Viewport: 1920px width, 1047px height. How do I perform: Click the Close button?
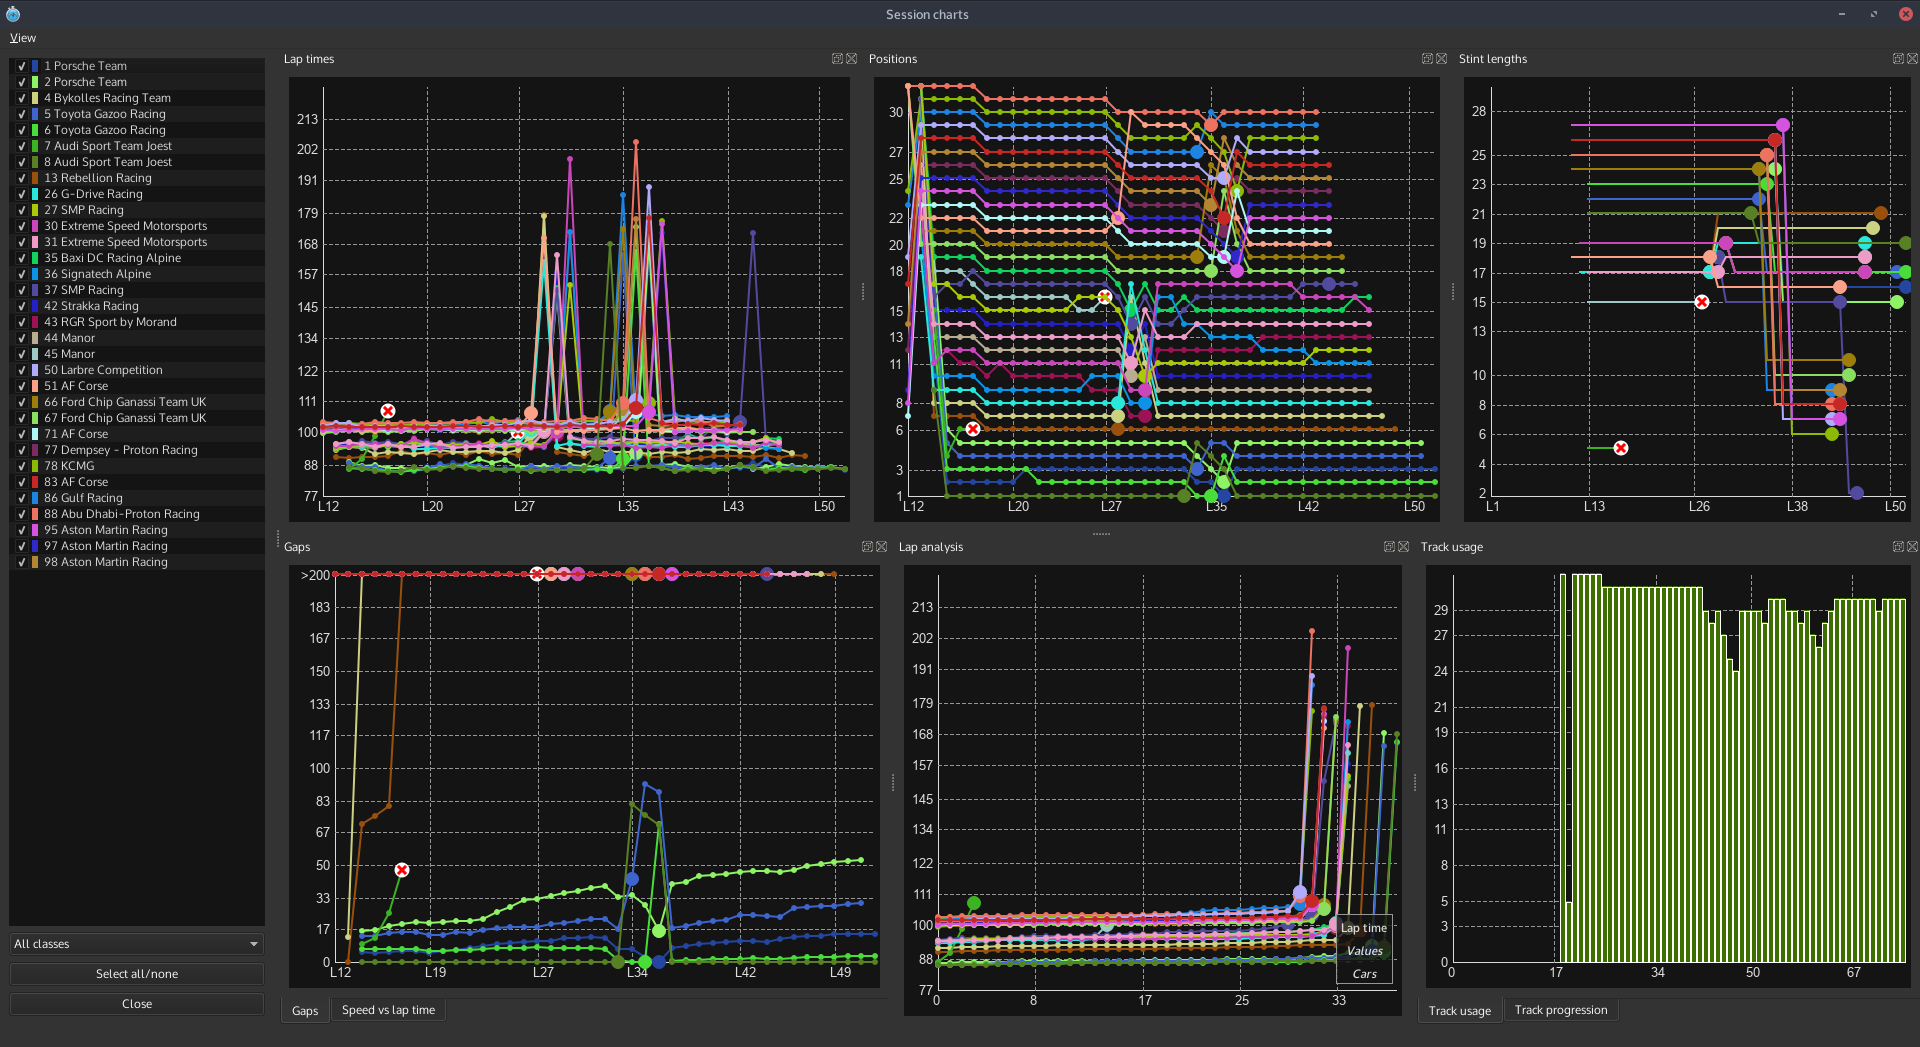136,1004
